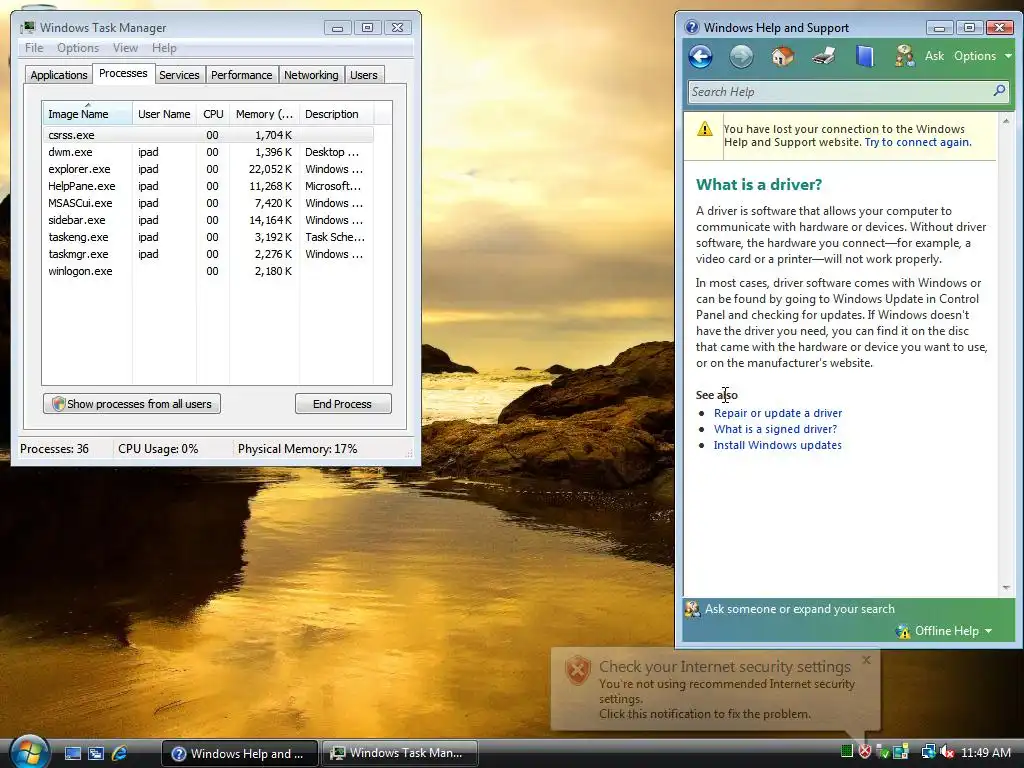Switch to the Performance tab
1024x768 pixels.
[241, 75]
